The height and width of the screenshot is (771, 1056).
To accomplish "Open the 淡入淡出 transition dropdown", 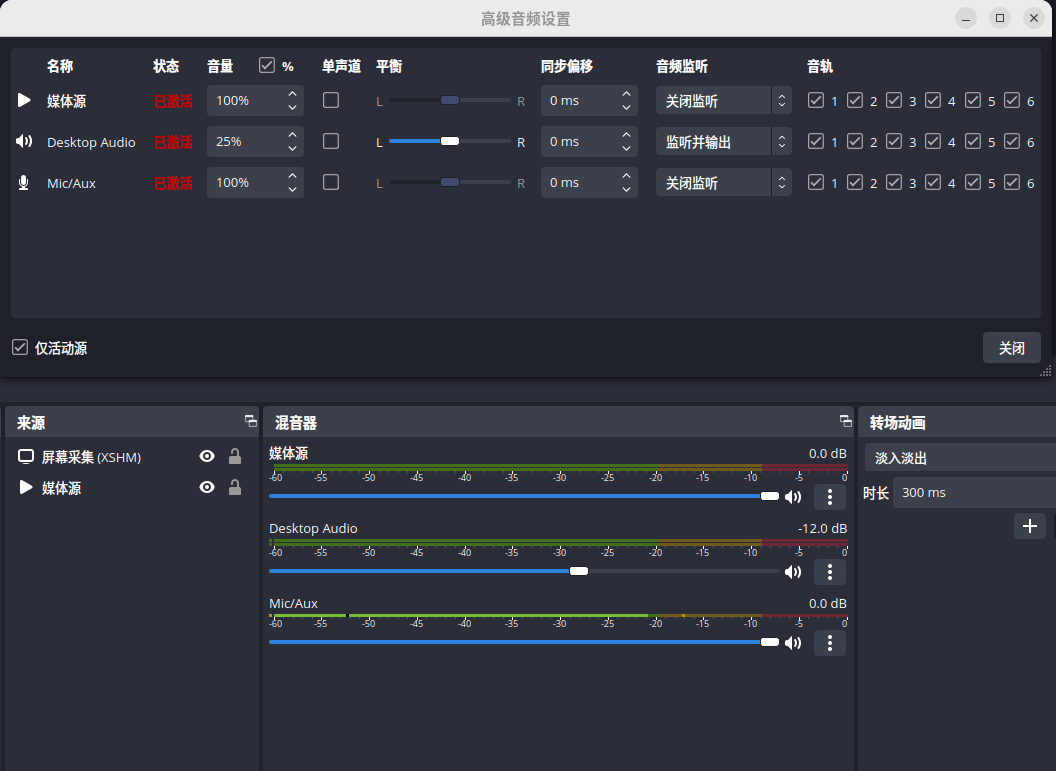I will tap(960, 458).
